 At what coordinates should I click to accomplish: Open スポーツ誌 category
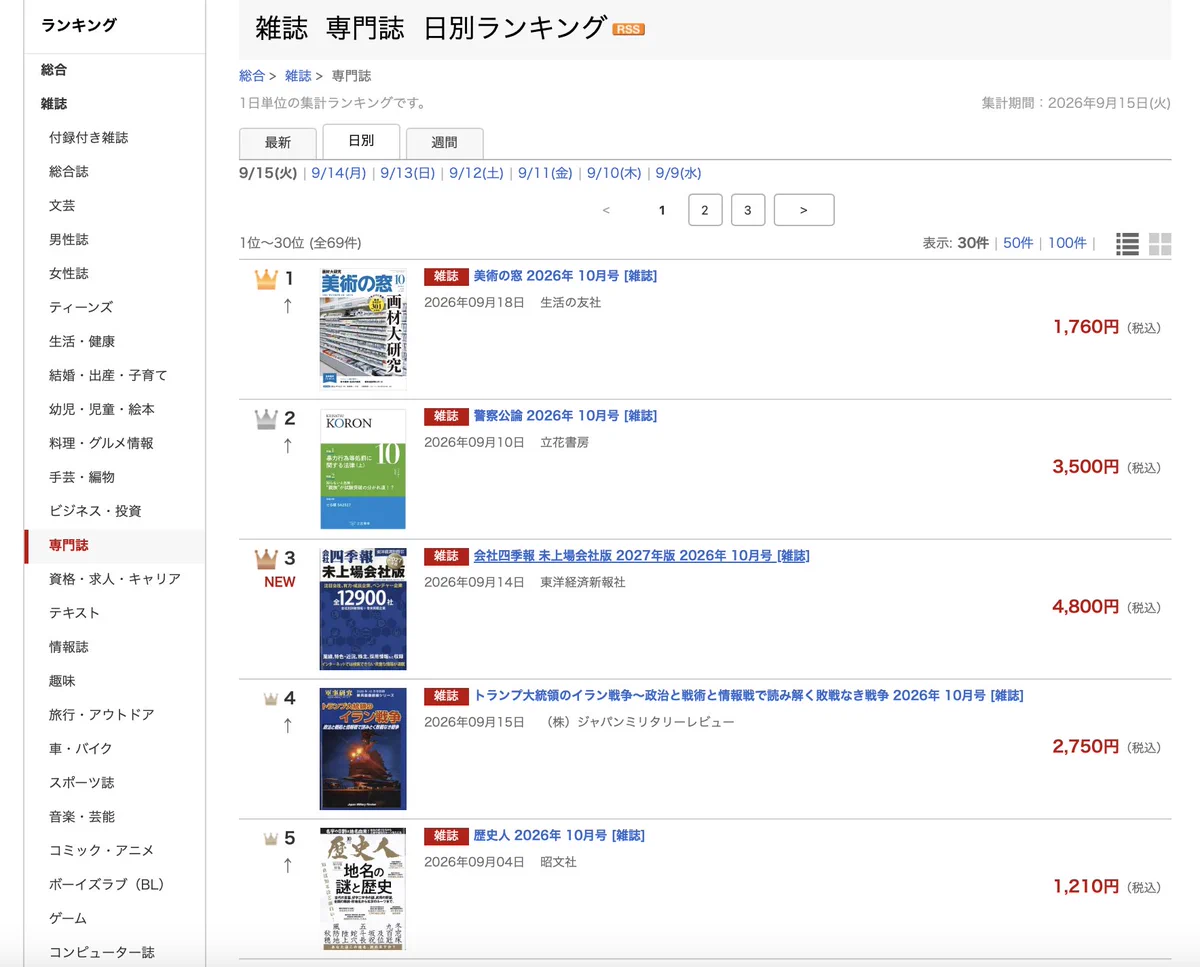point(82,784)
